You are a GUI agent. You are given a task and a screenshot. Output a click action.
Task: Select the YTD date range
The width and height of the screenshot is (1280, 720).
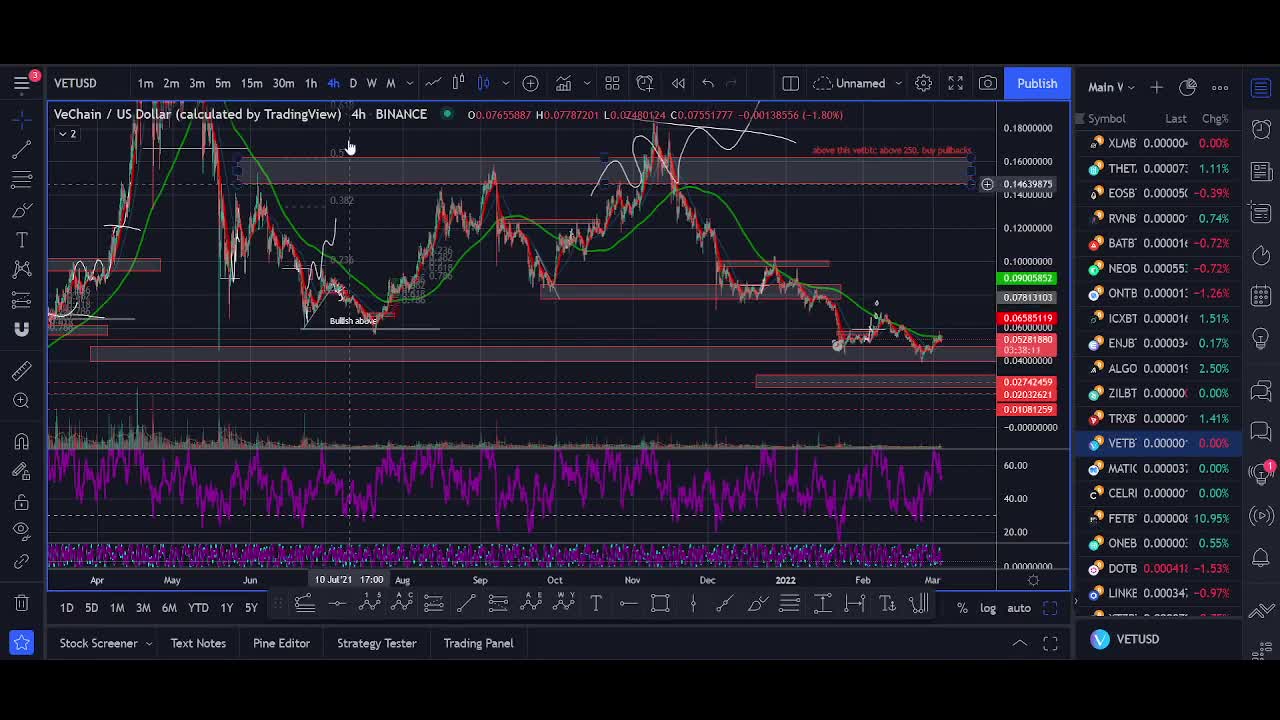pos(198,608)
